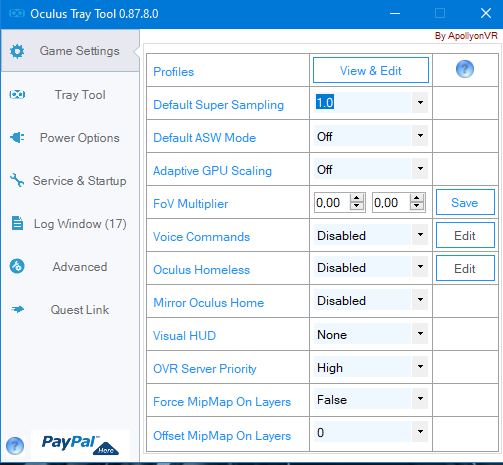This screenshot has width=503, height=465.
Task: Click the Default Super Sampling label
Action: point(218,105)
